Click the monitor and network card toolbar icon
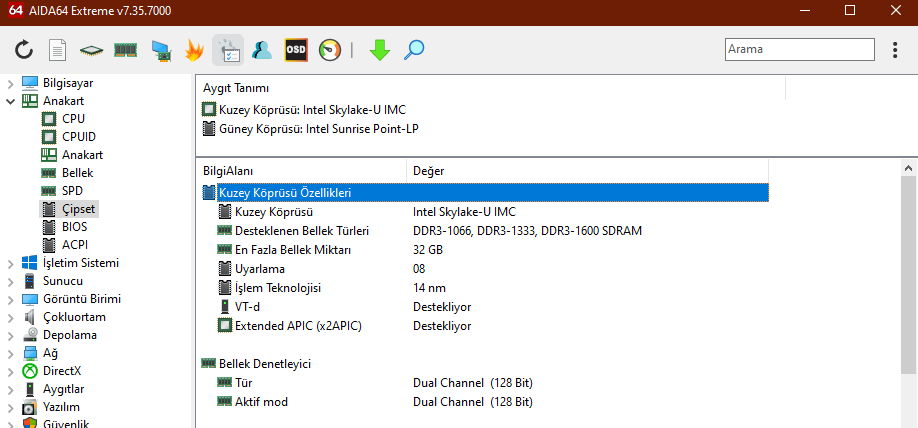 click(160, 50)
